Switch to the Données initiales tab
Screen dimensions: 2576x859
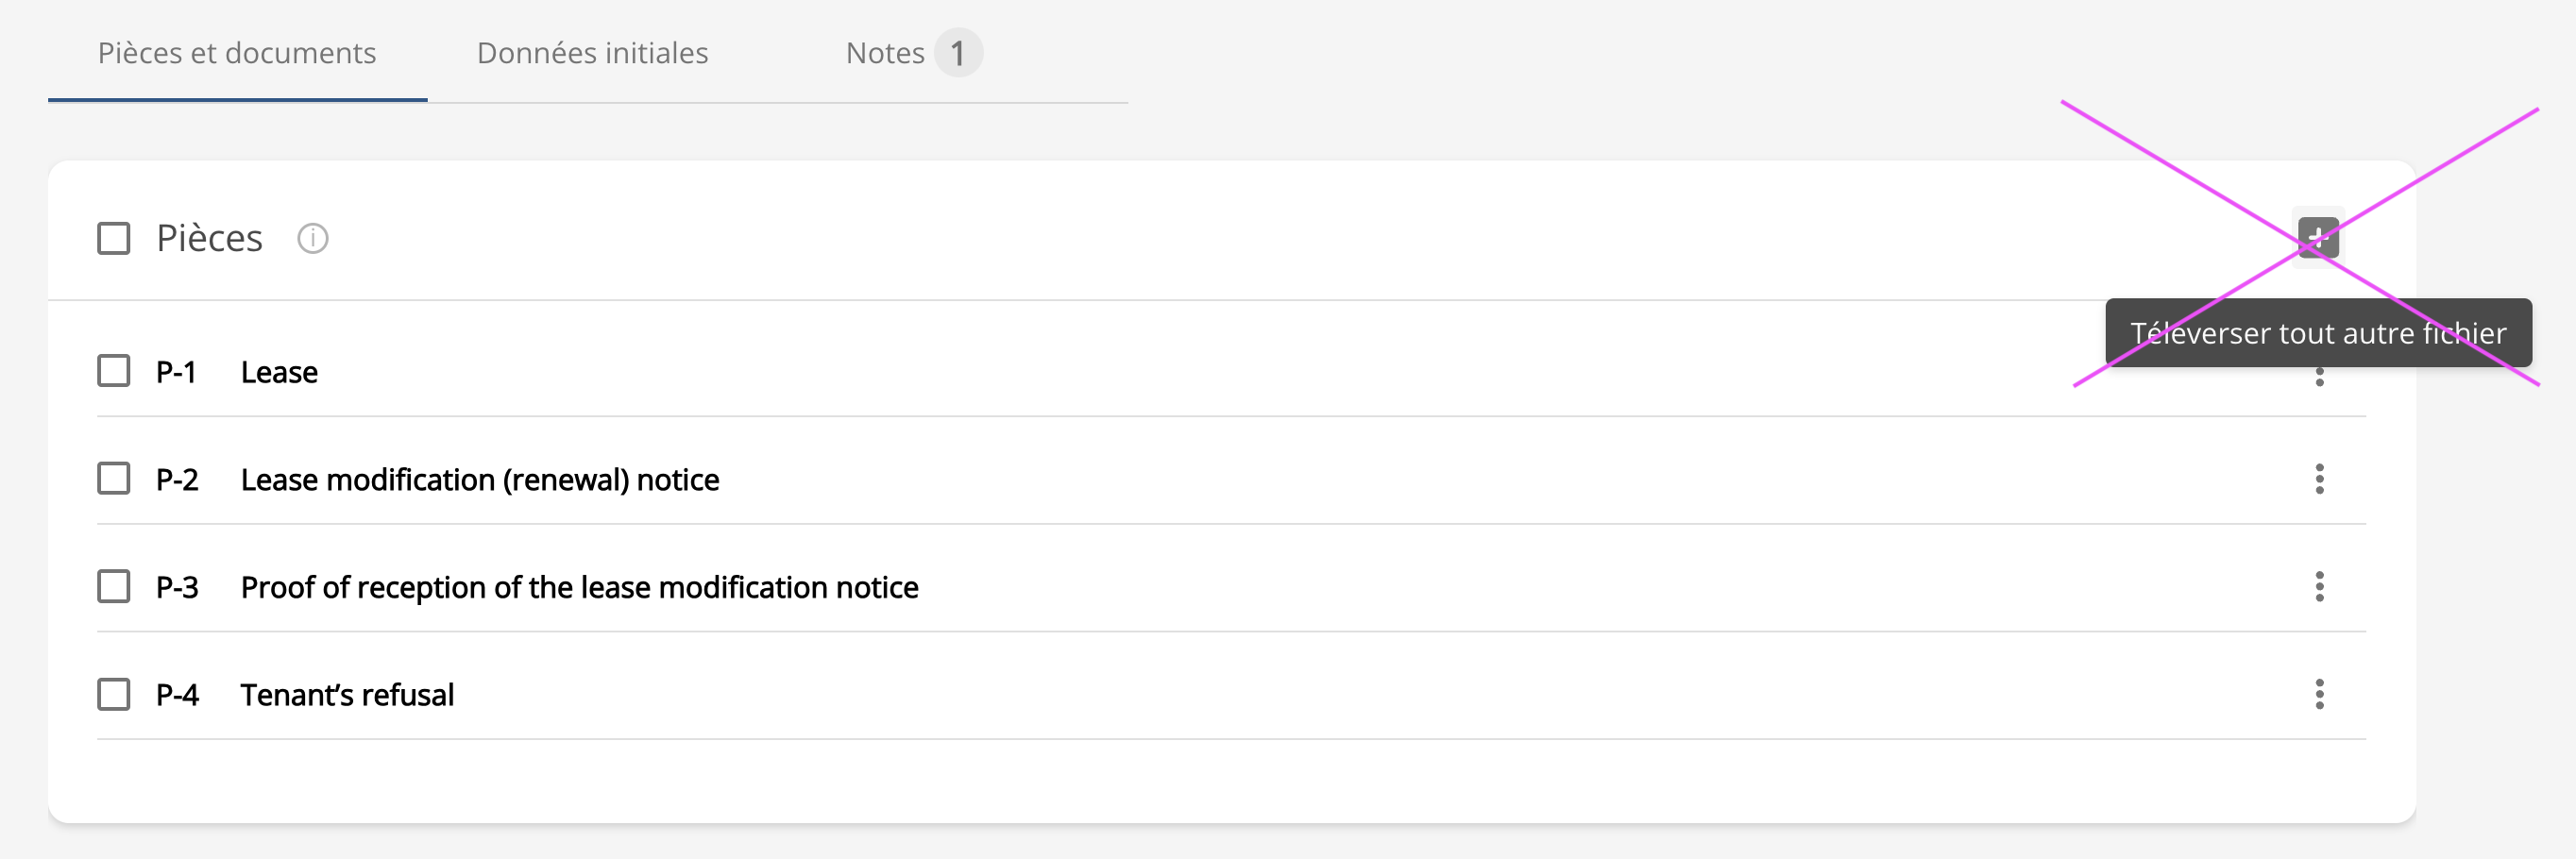tap(592, 53)
